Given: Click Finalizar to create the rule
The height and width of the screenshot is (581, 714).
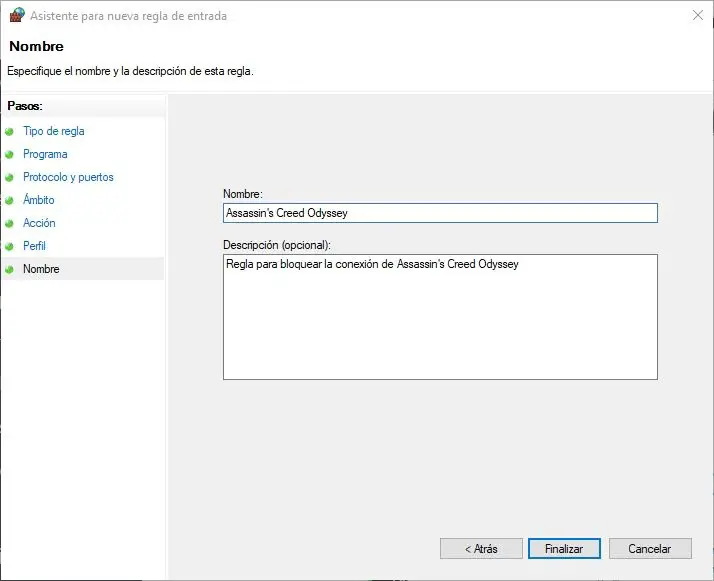Looking at the screenshot, I should point(564,549).
